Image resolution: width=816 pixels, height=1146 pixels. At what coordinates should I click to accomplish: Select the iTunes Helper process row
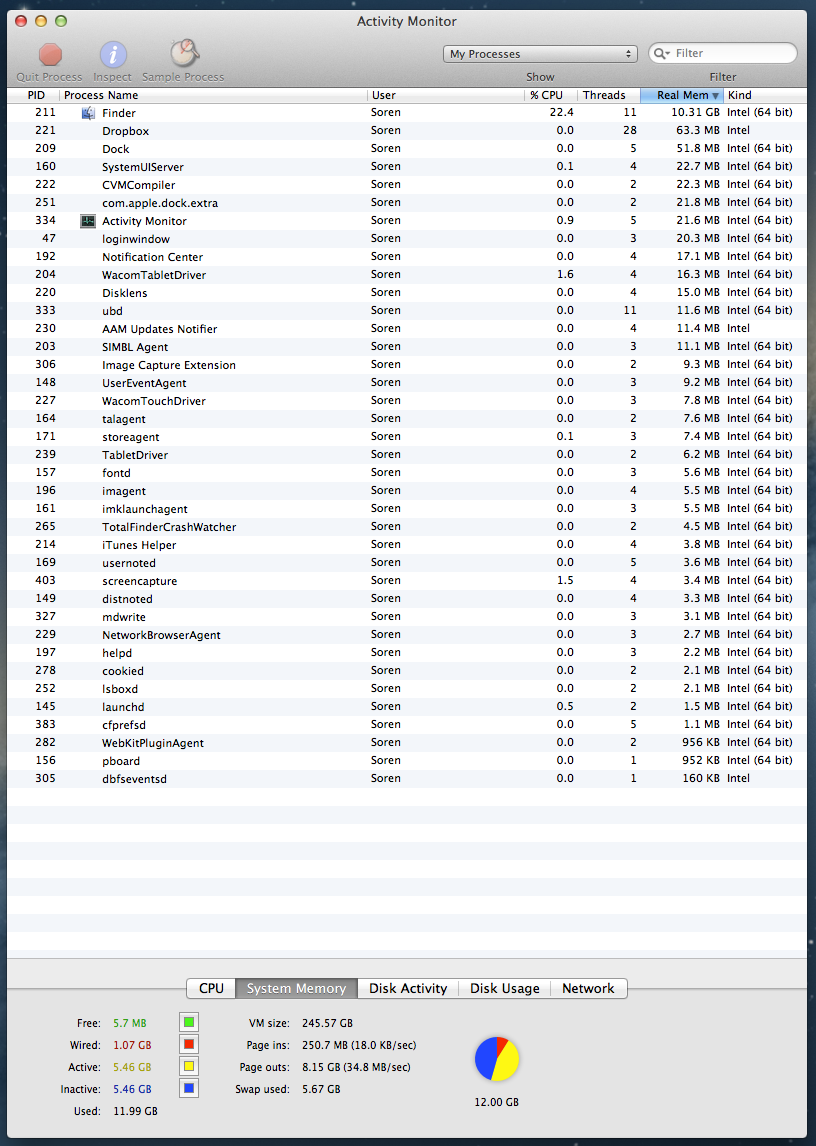[x=407, y=544]
